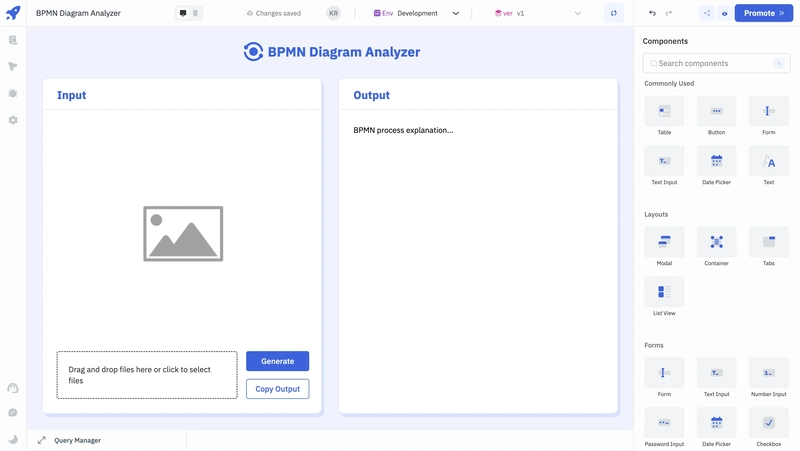The width and height of the screenshot is (800, 451).
Task: Select the Text Input component under Commonly Used
Action: coord(664,166)
